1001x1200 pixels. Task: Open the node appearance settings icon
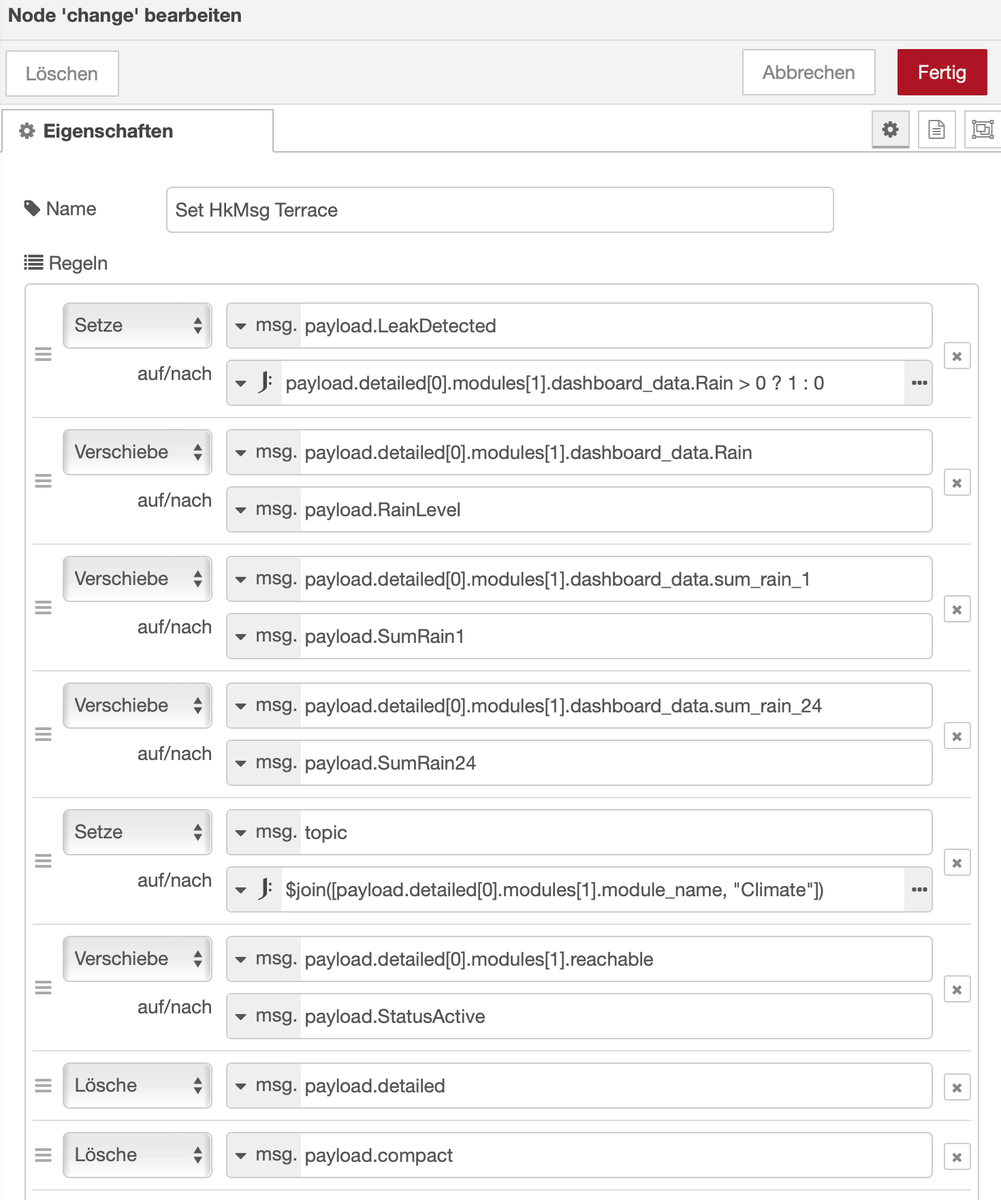coord(983,130)
